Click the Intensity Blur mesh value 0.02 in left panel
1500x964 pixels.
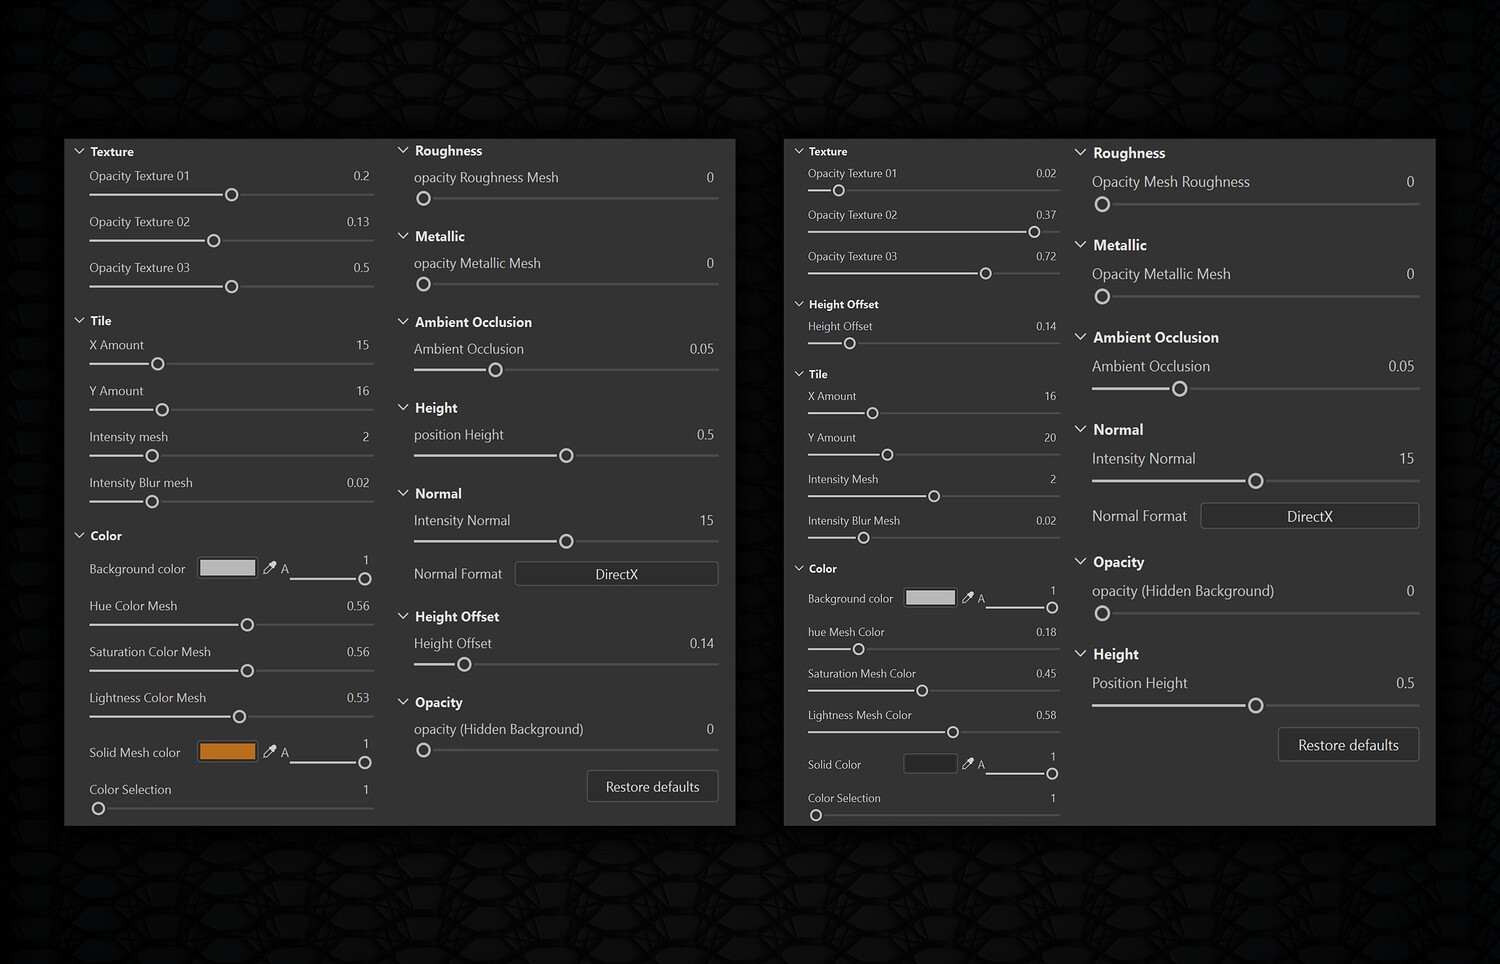(x=358, y=483)
